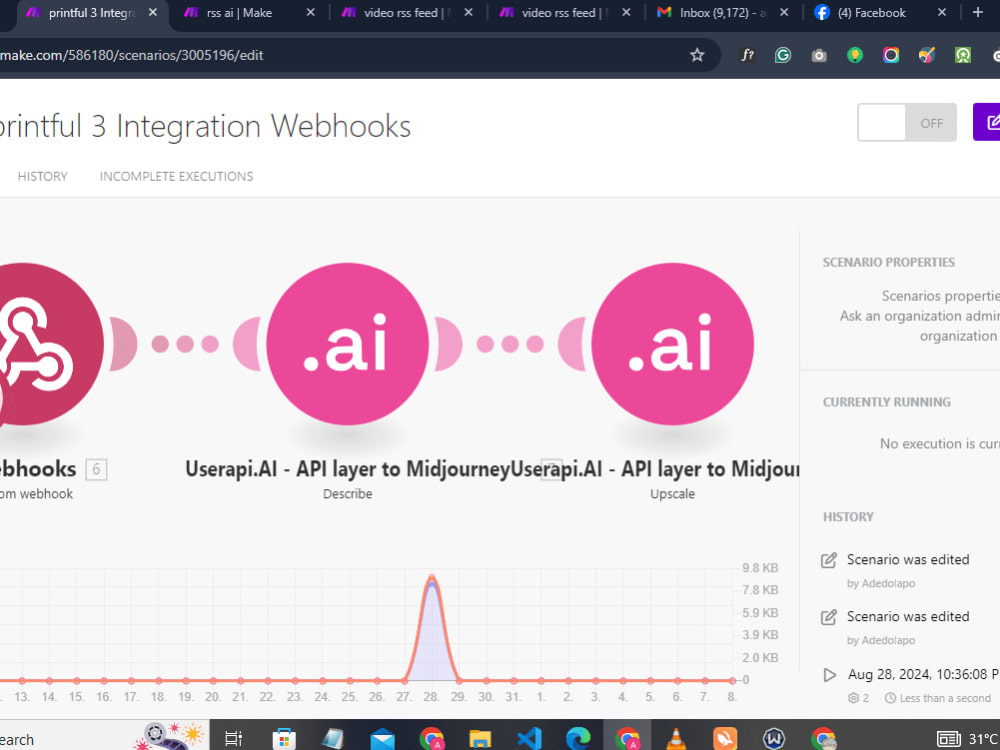Click the 'SCENARIO PROPERTIES' heading
1000x750 pixels.
[888, 263]
